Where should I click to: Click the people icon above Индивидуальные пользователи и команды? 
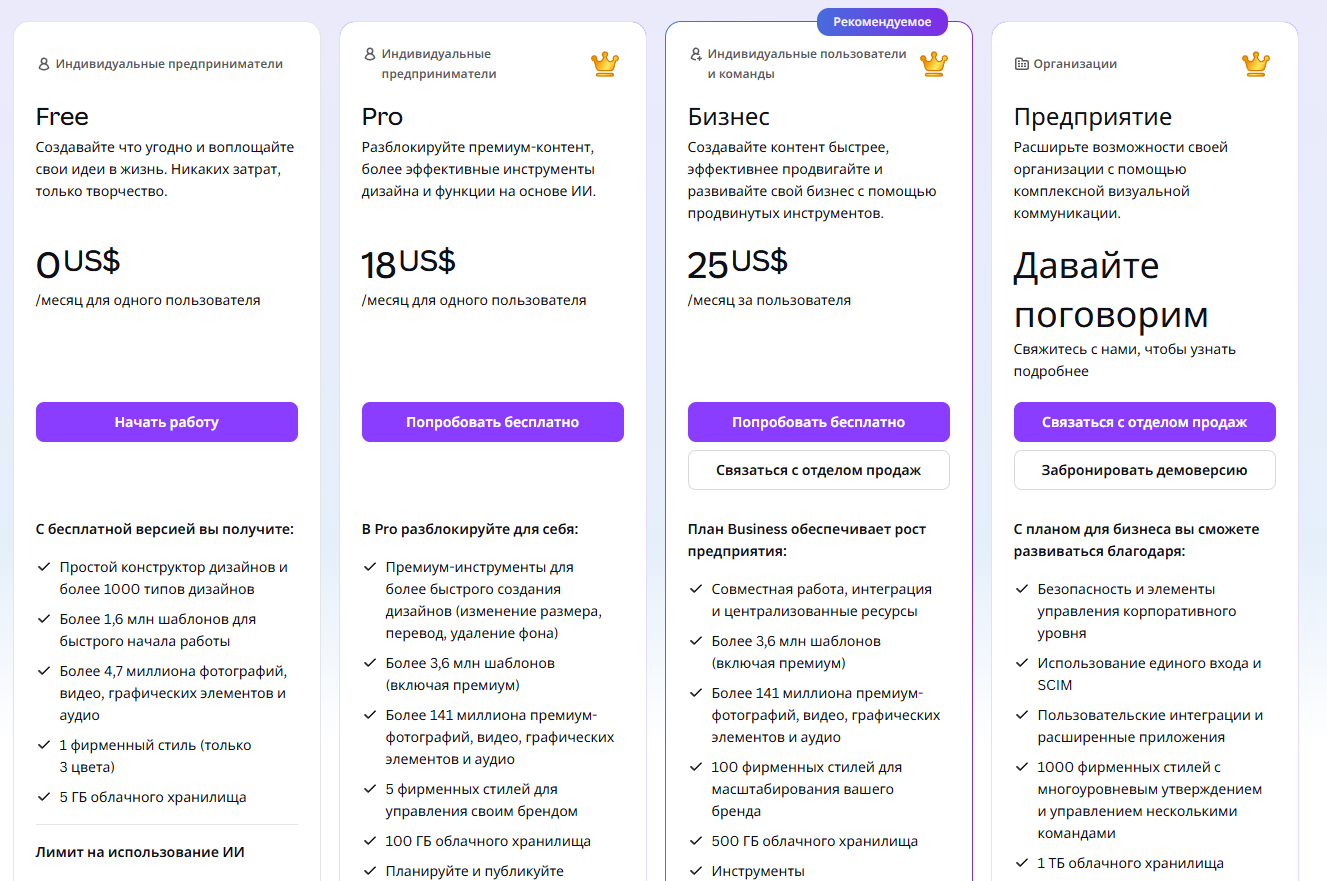[695, 55]
